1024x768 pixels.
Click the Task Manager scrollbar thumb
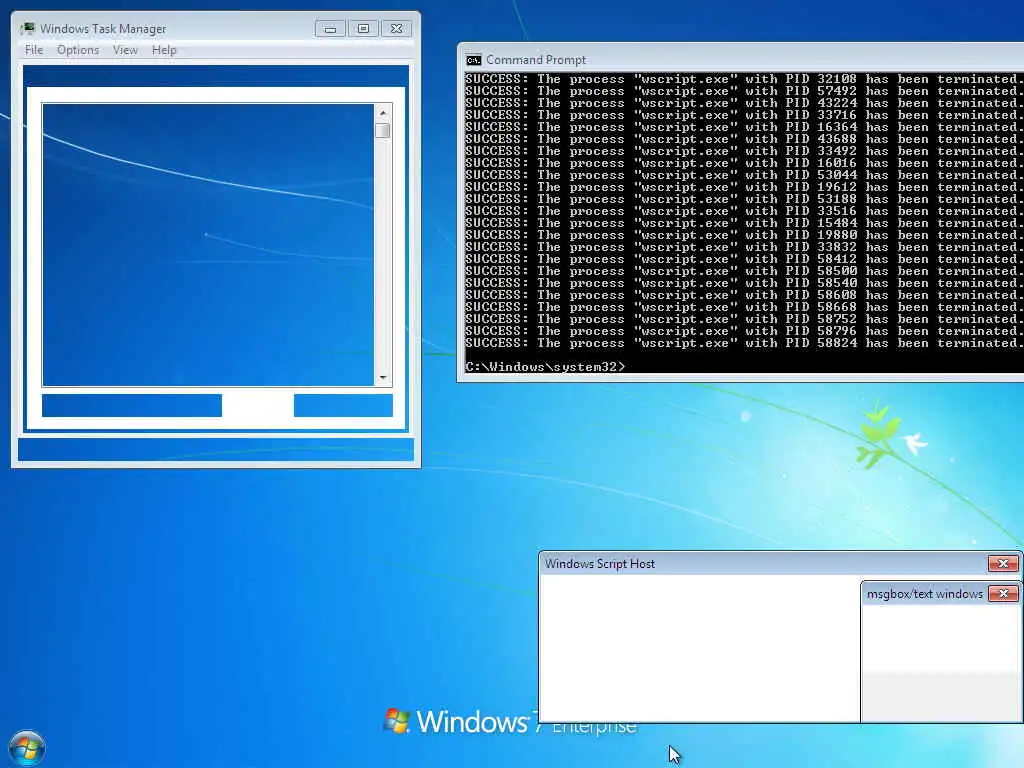point(383,130)
